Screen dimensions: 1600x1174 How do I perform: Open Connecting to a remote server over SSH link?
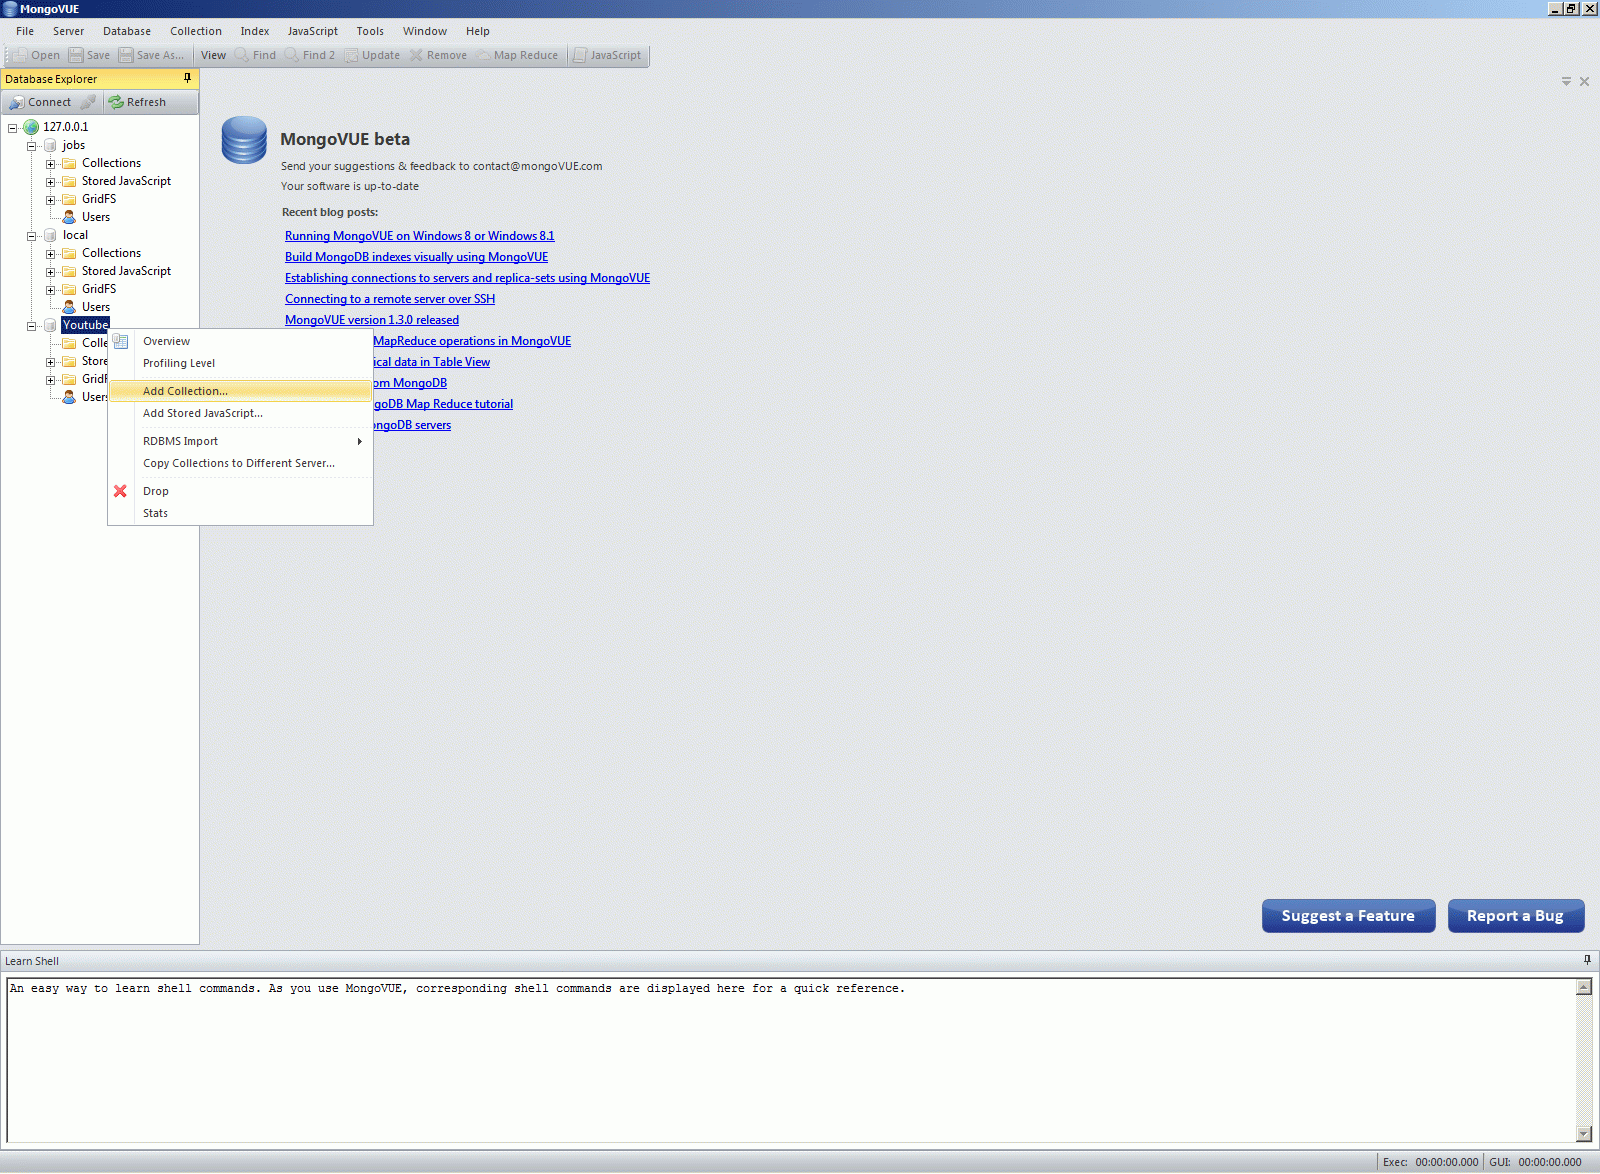[x=390, y=299]
